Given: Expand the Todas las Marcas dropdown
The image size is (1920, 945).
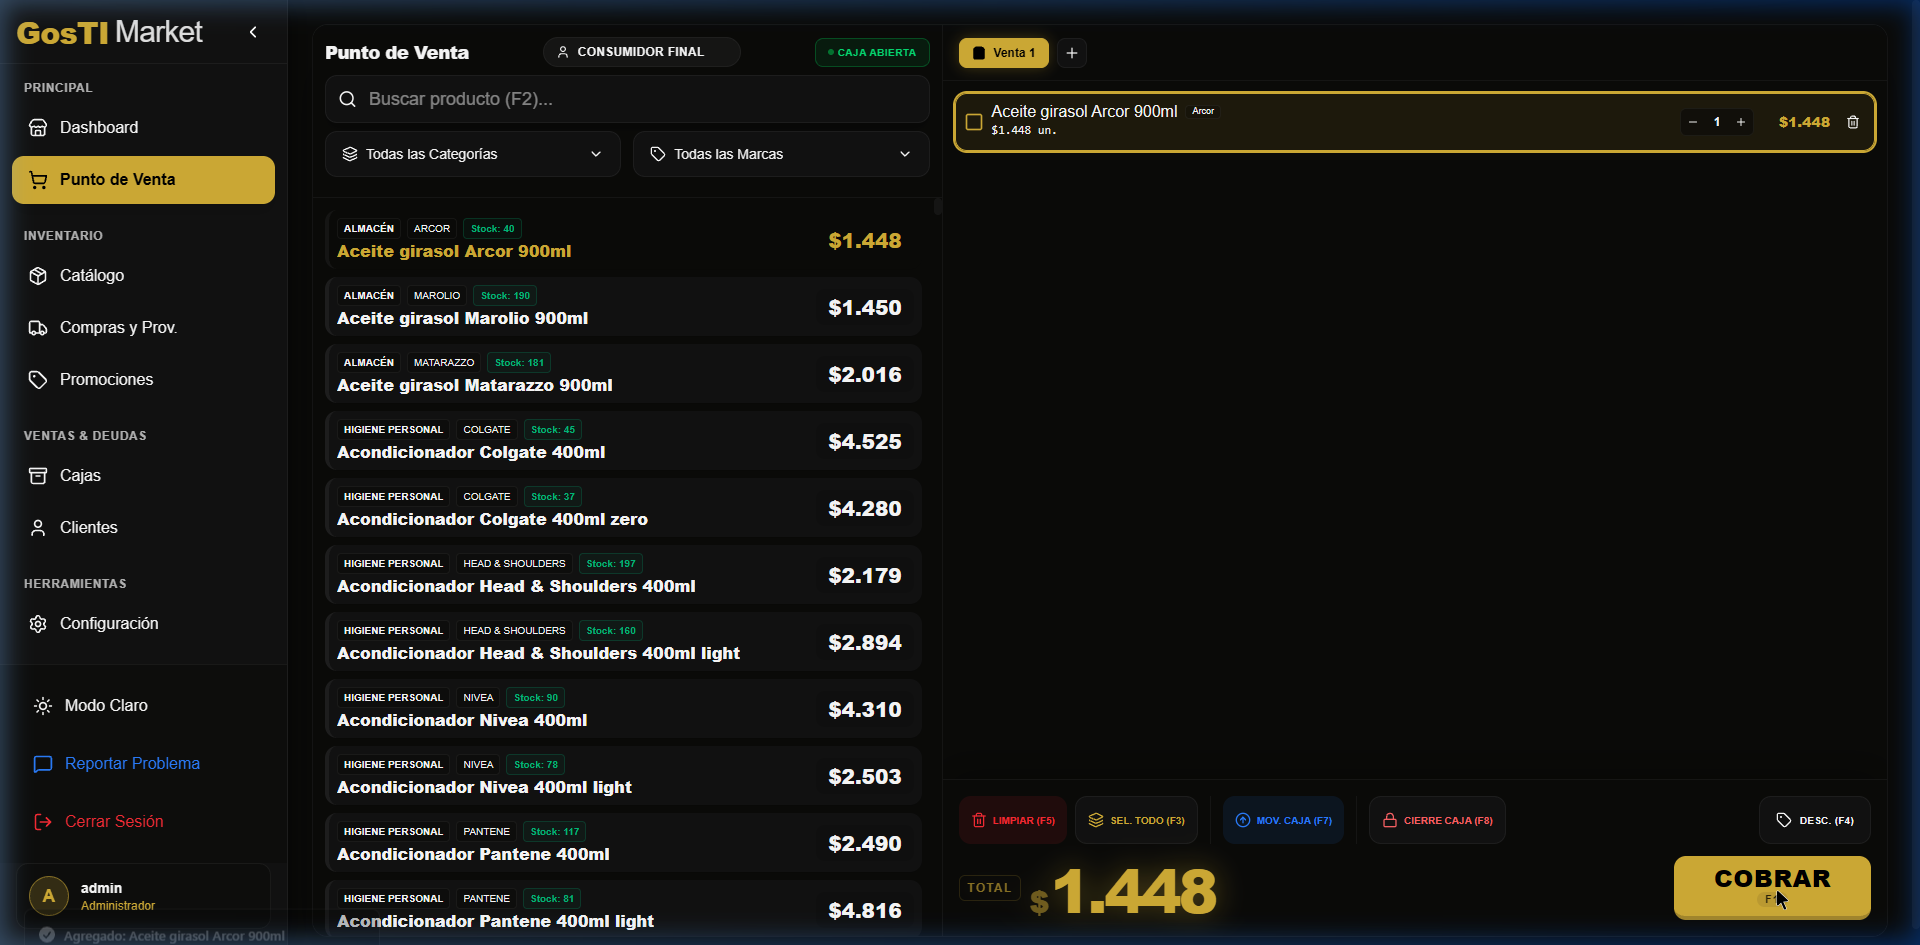Looking at the screenshot, I should coord(781,154).
